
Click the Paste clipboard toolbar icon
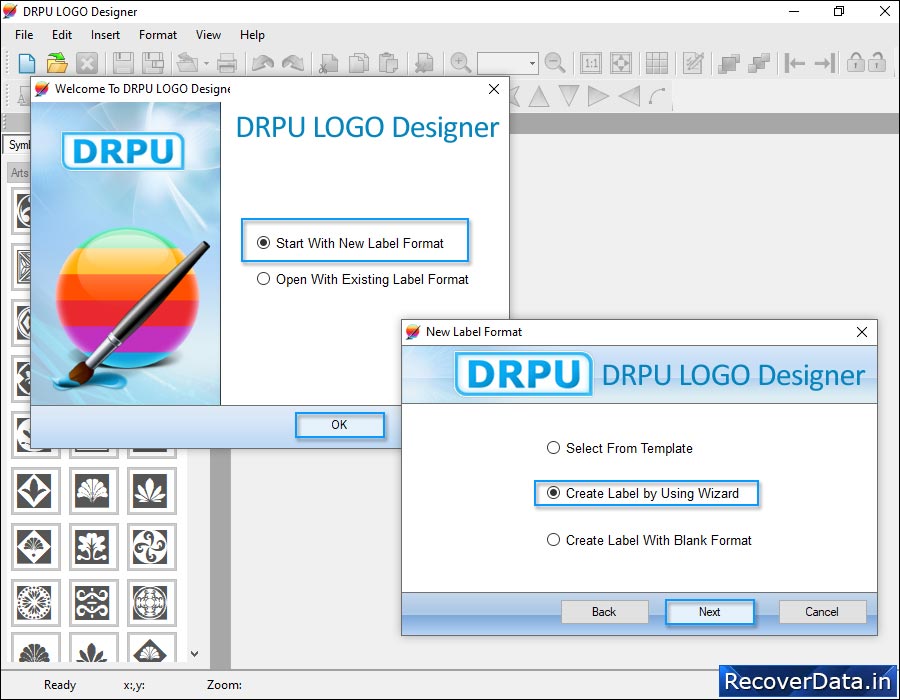(x=389, y=63)
